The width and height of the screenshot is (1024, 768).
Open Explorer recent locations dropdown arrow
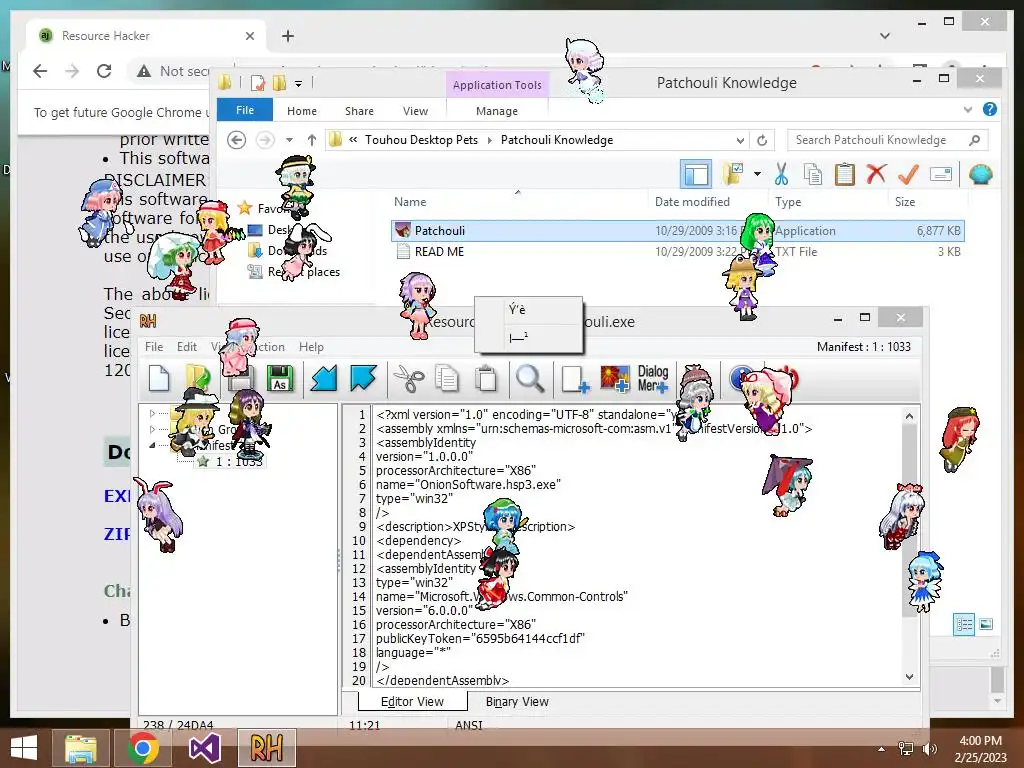coord(289,140)
